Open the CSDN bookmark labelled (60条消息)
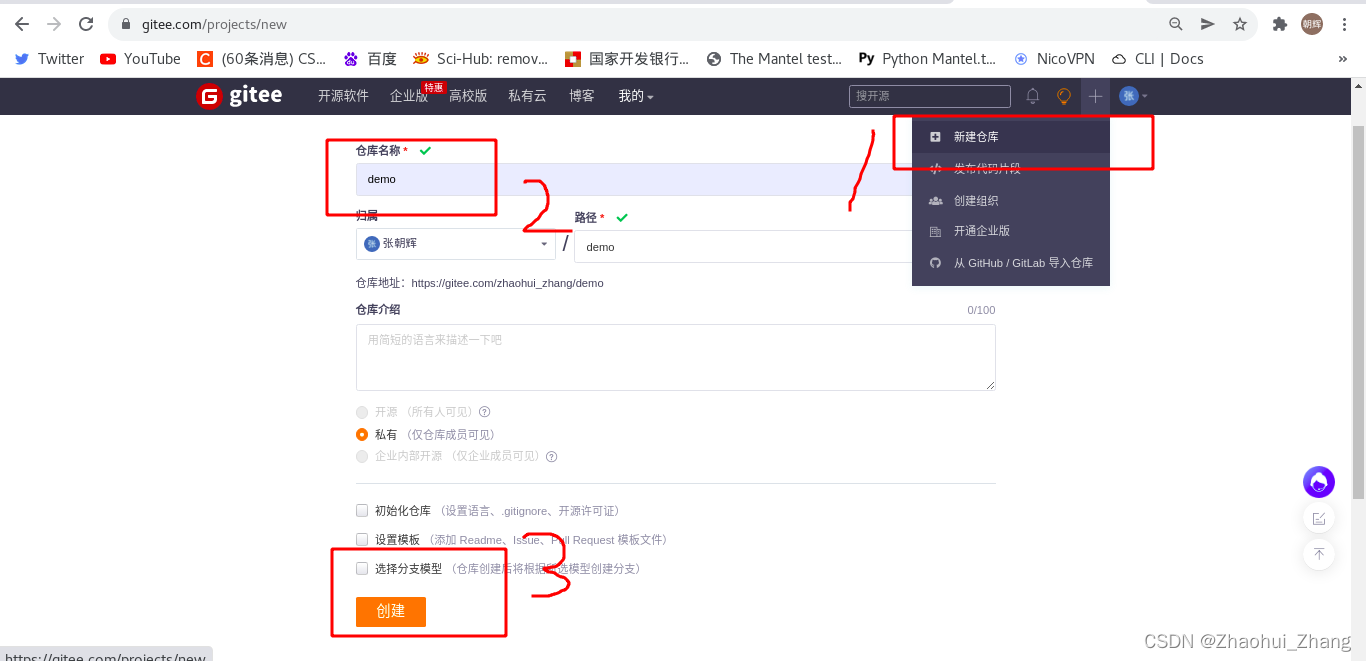The height and width of the screenshot is (661, 1366). [262, 59]
